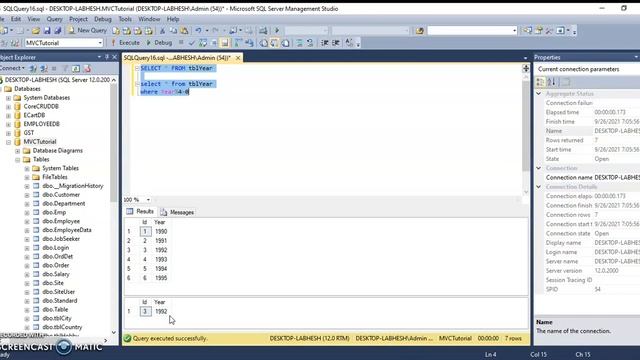The image size is (640, 360).
Task: Collapse the Tables folder node
Action: pyautogui.click(x=18, y=160)
